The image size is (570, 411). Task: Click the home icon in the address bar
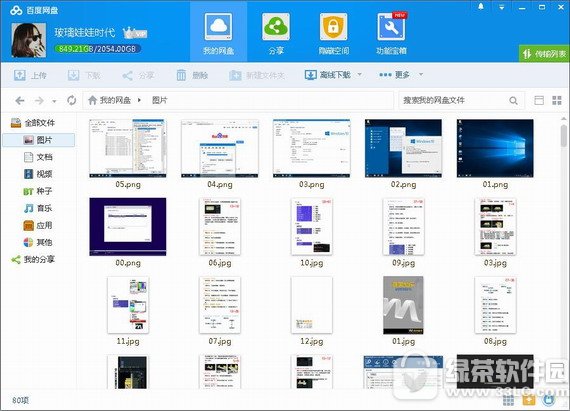(93, 100)
